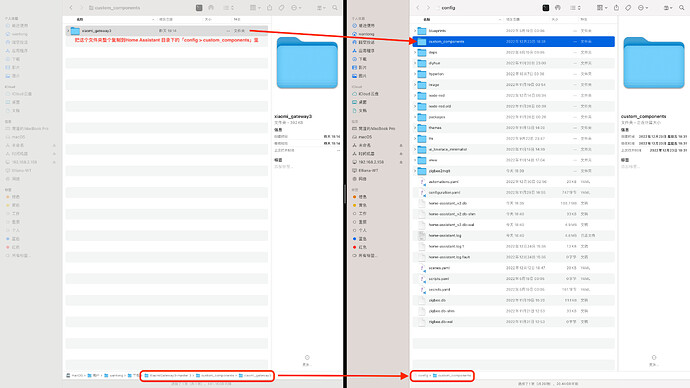This screenshot has width=690, height=388.
Task: Open search in the config window
Action: click(682, 8)
